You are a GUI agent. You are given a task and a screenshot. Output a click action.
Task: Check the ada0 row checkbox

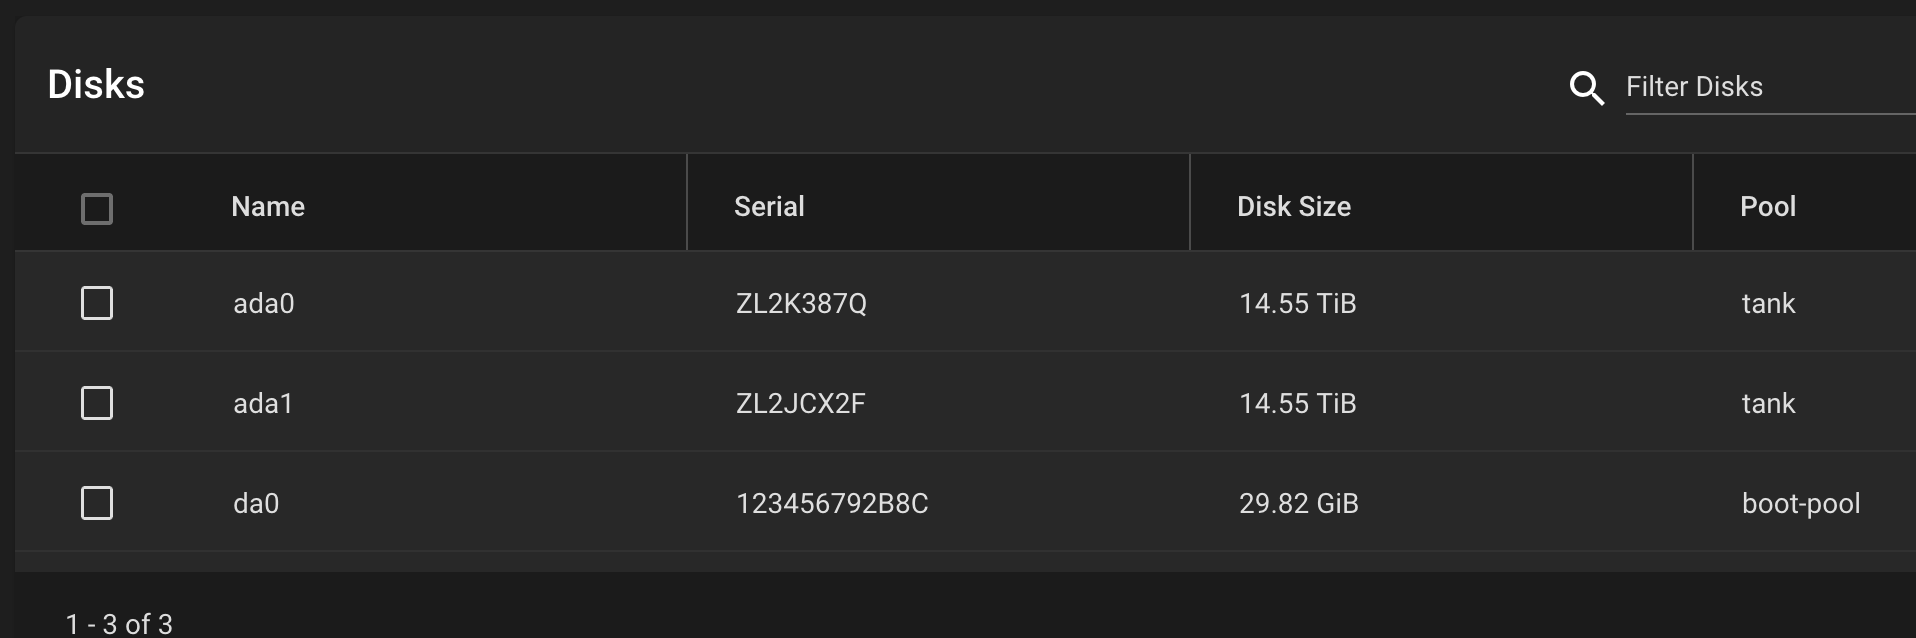tap(97, 303)
